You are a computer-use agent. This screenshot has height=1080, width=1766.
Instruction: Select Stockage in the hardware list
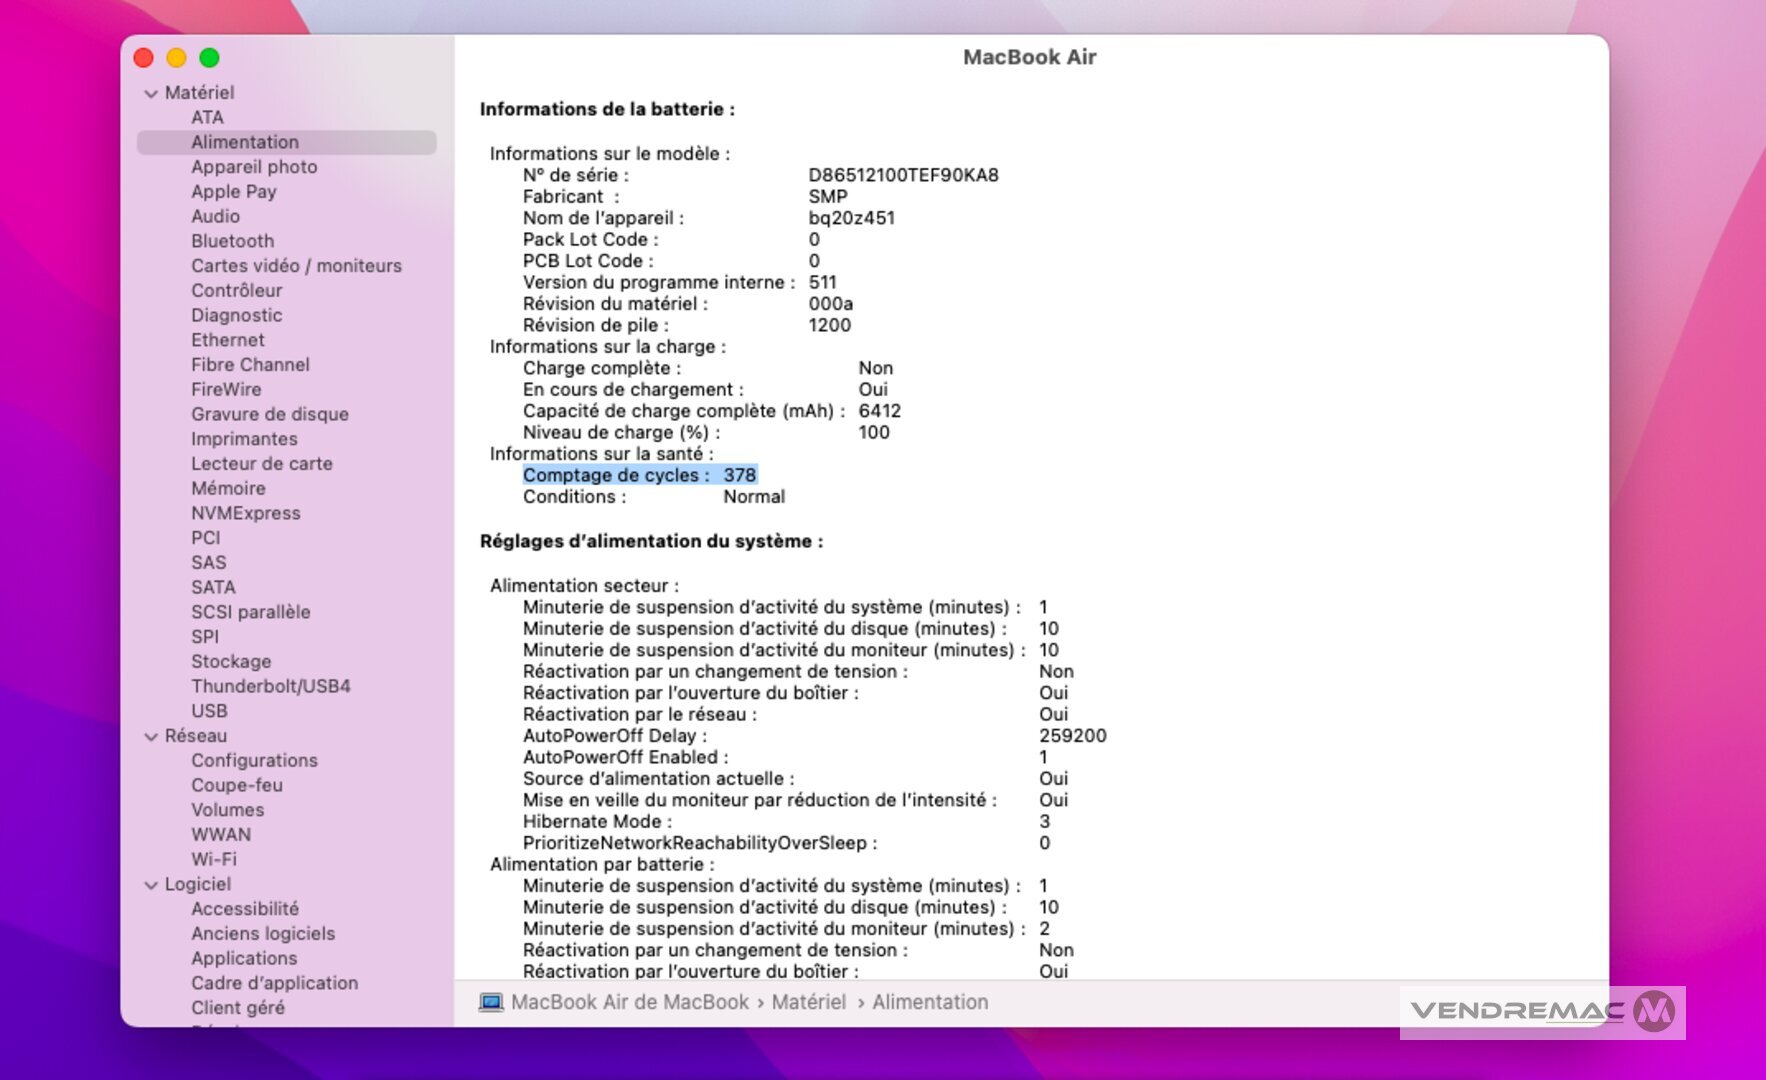(x=231, y=661)
